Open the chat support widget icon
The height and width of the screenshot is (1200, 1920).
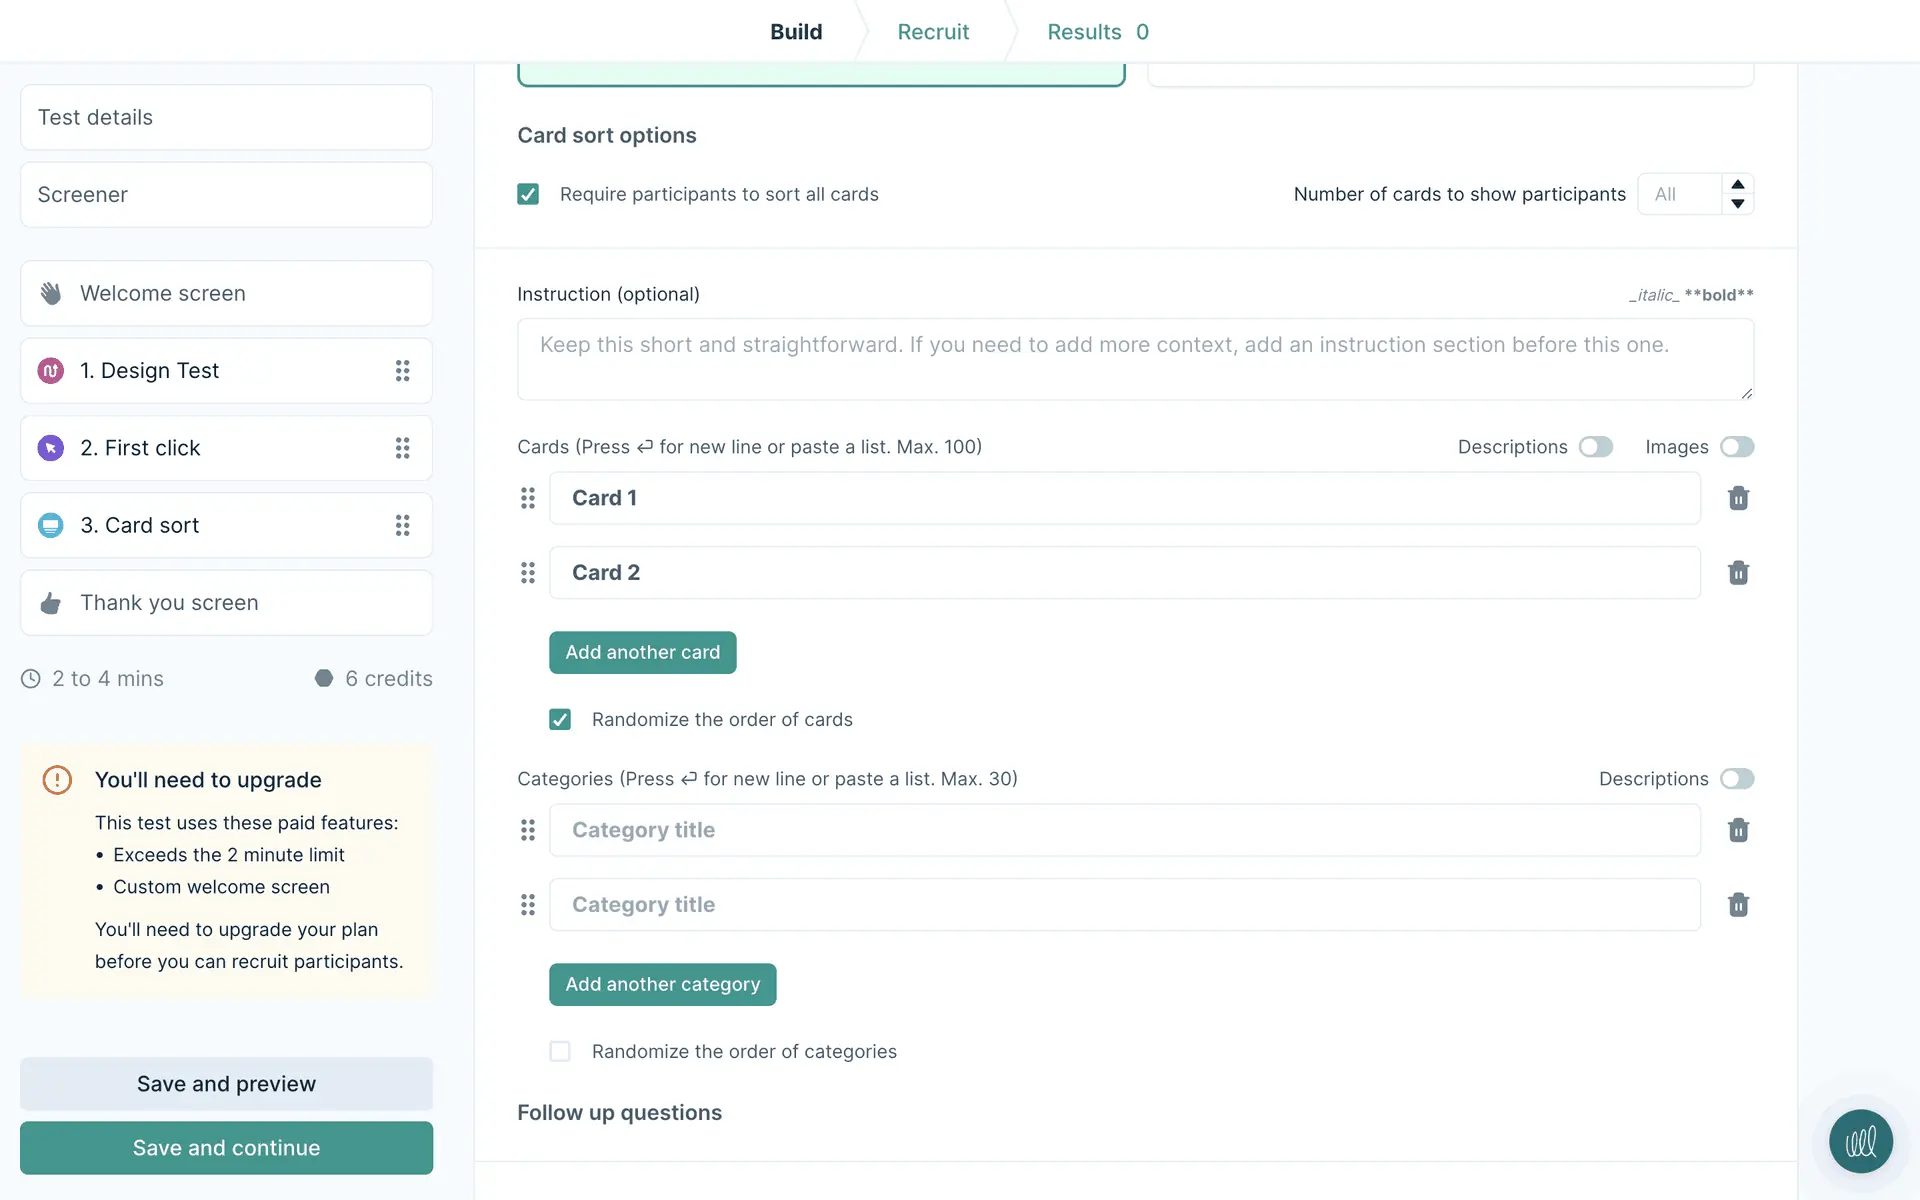(x=1860, y=1141)
